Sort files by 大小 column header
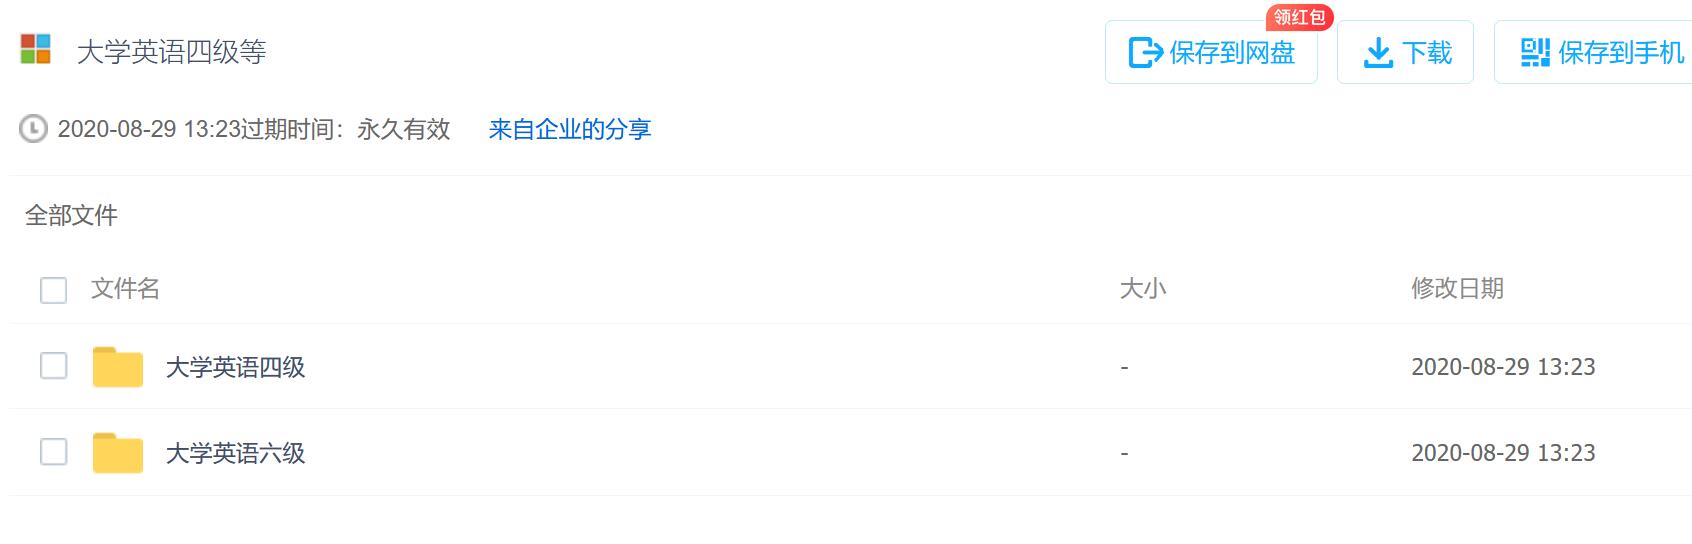 point(1143,289)
